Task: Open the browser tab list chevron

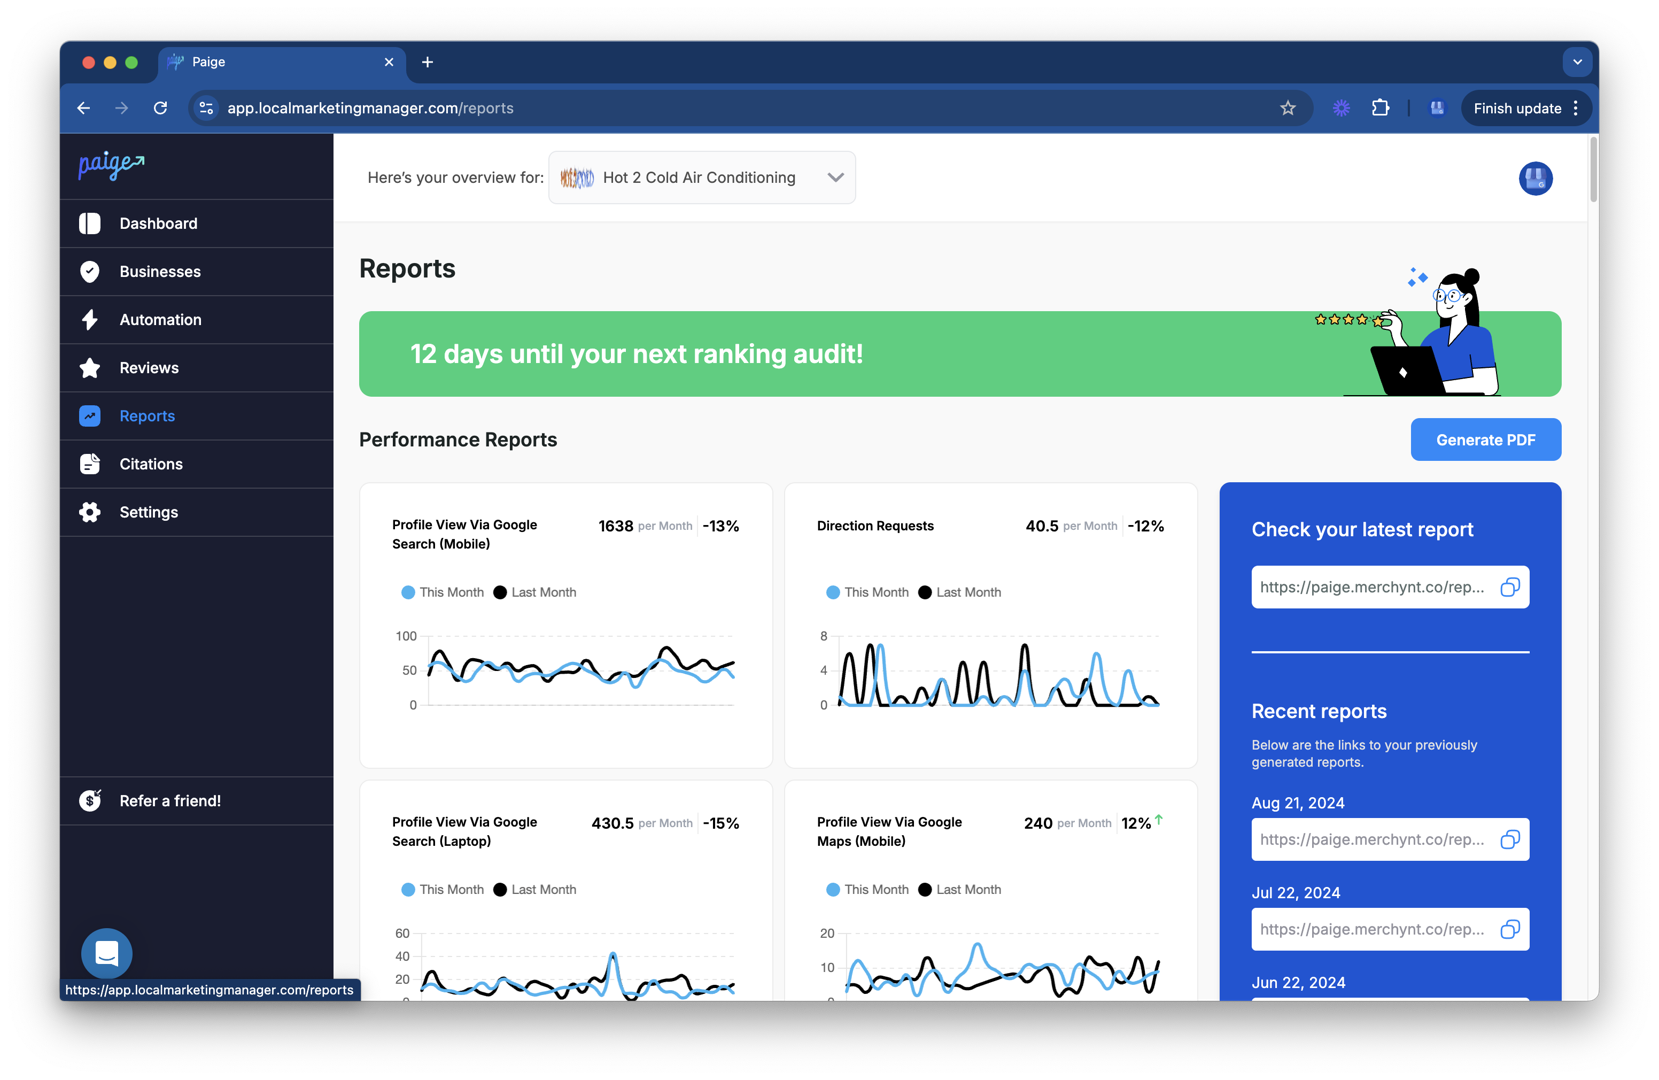Action: point(1577,62)
